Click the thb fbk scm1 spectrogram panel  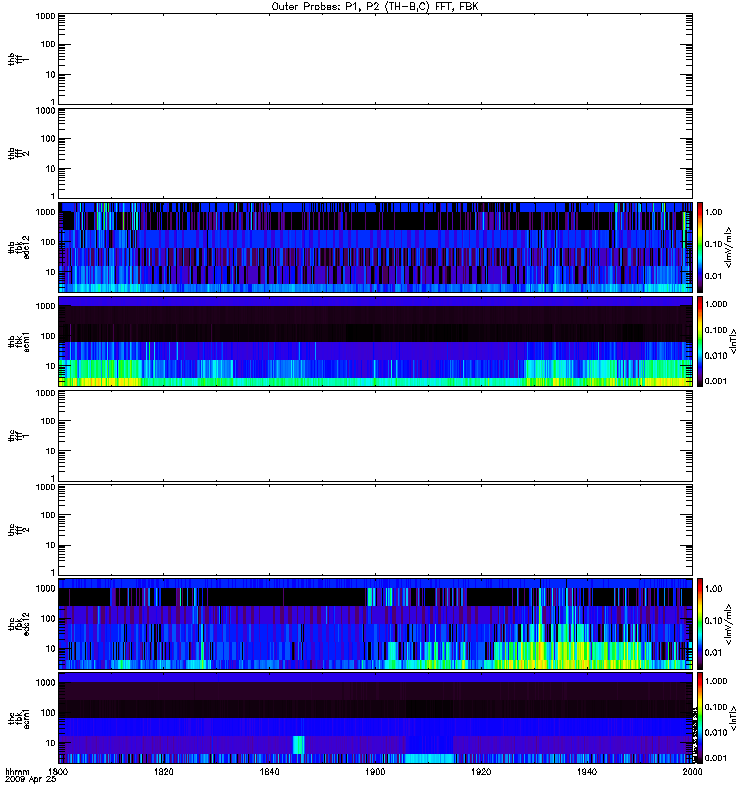click(376, 341)
